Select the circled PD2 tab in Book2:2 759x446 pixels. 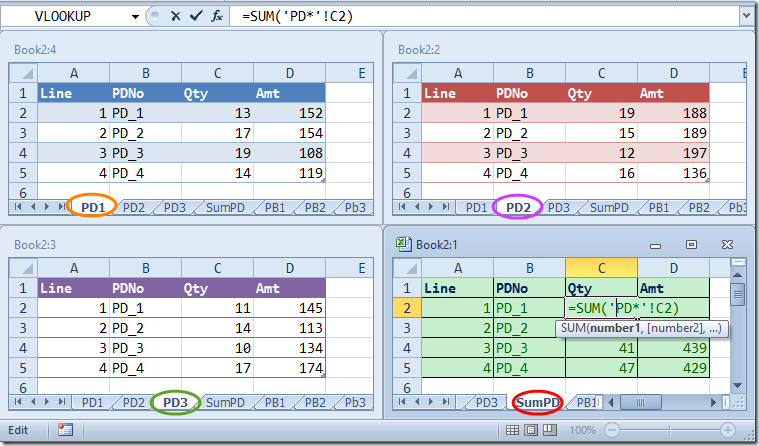click(x=518, y=207)
